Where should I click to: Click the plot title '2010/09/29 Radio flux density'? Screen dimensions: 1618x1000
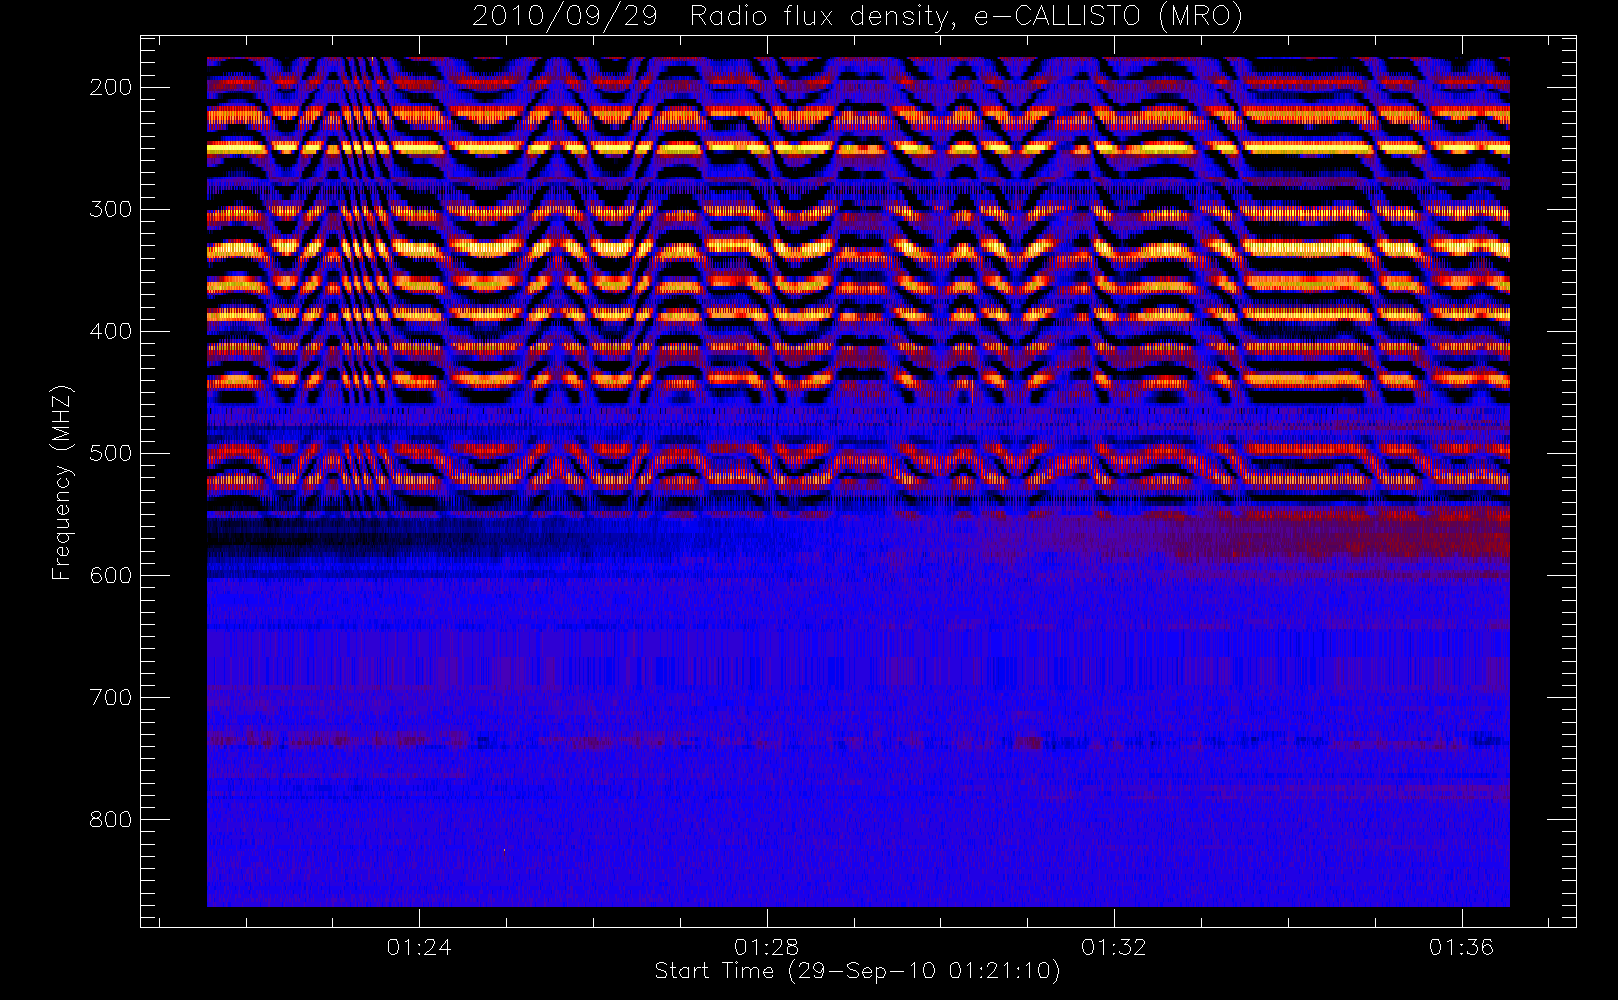coord(857,17)
